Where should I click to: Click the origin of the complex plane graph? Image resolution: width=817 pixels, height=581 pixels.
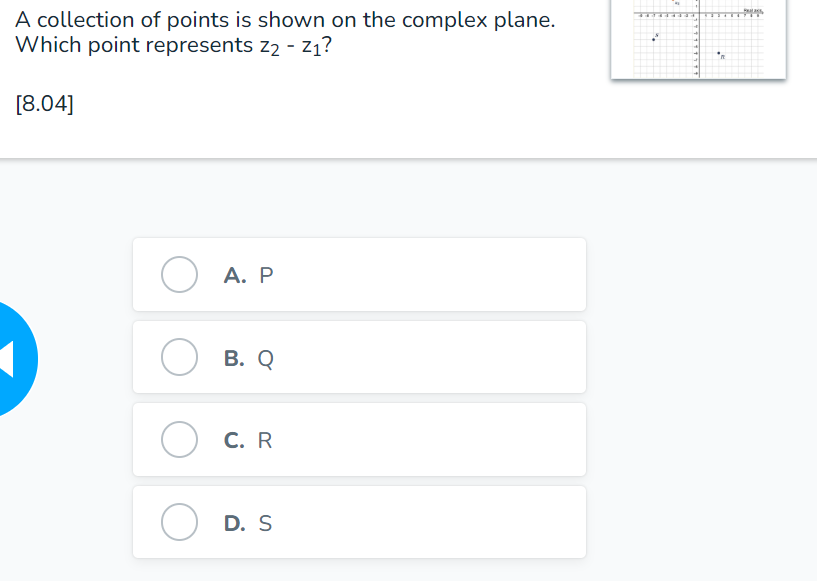coord(699,12)
